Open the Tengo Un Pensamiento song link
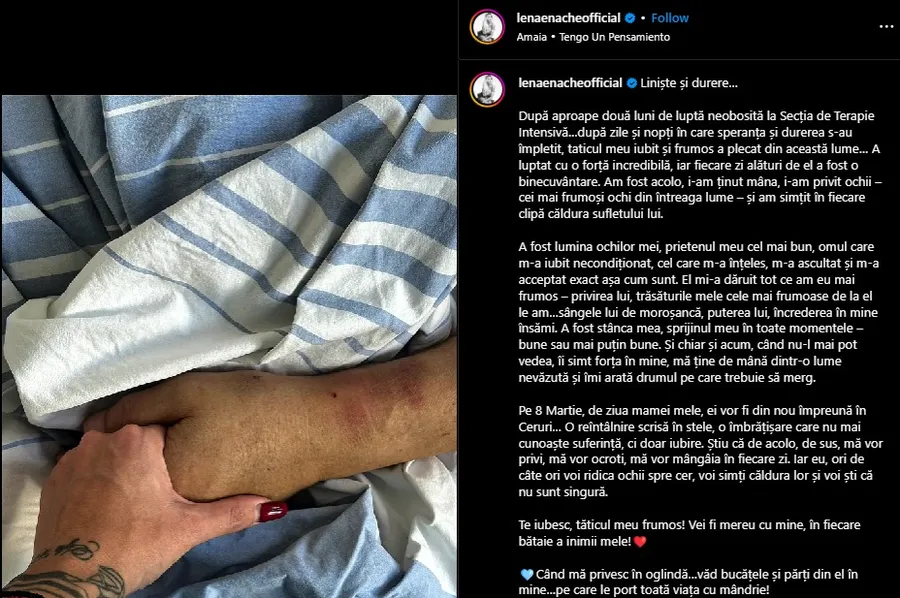Viewport: 900px width, 598px height. [615, 37]
